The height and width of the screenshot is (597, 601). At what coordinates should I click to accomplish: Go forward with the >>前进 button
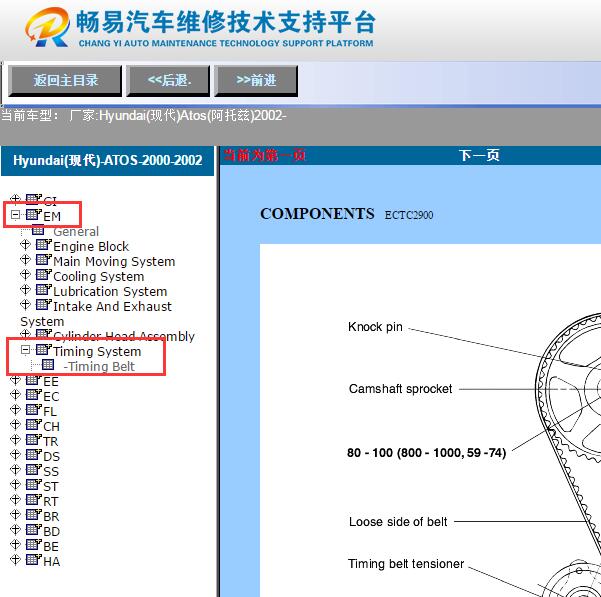[256, 80]
